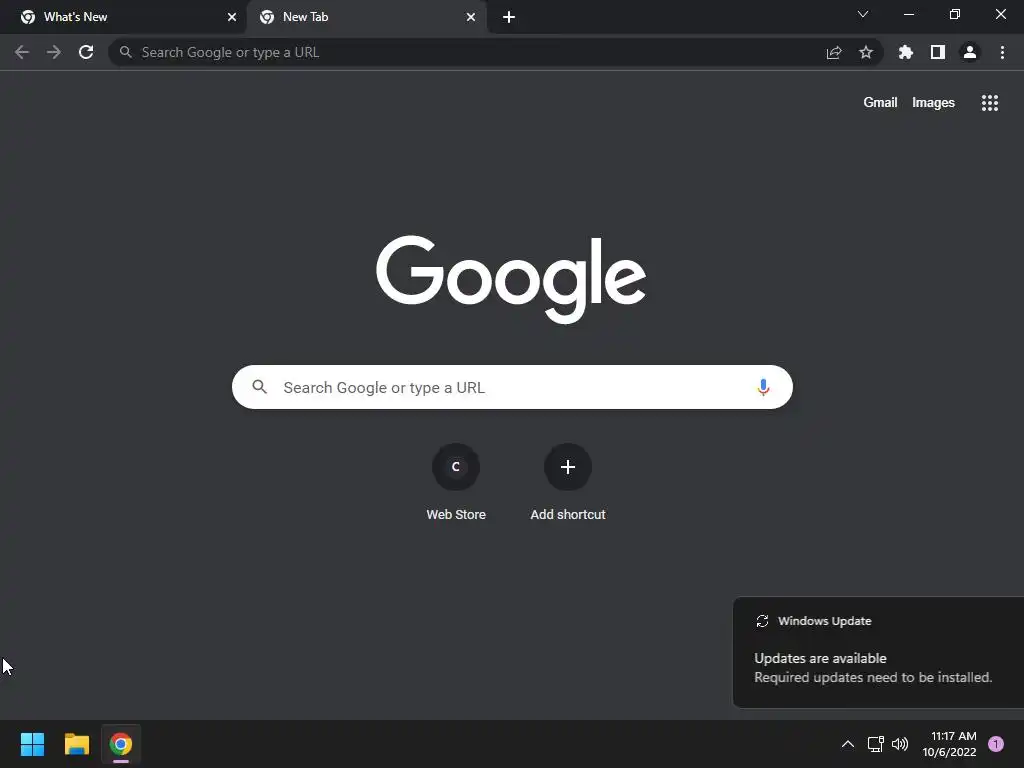Open network status tray icon
1024x768 pixels.
(x=875, y=744)
